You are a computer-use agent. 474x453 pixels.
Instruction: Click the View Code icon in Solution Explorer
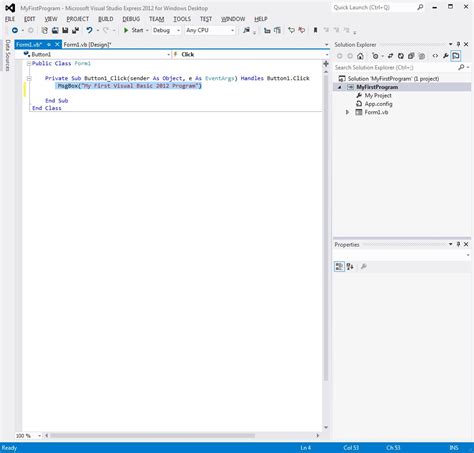[435, 56]
